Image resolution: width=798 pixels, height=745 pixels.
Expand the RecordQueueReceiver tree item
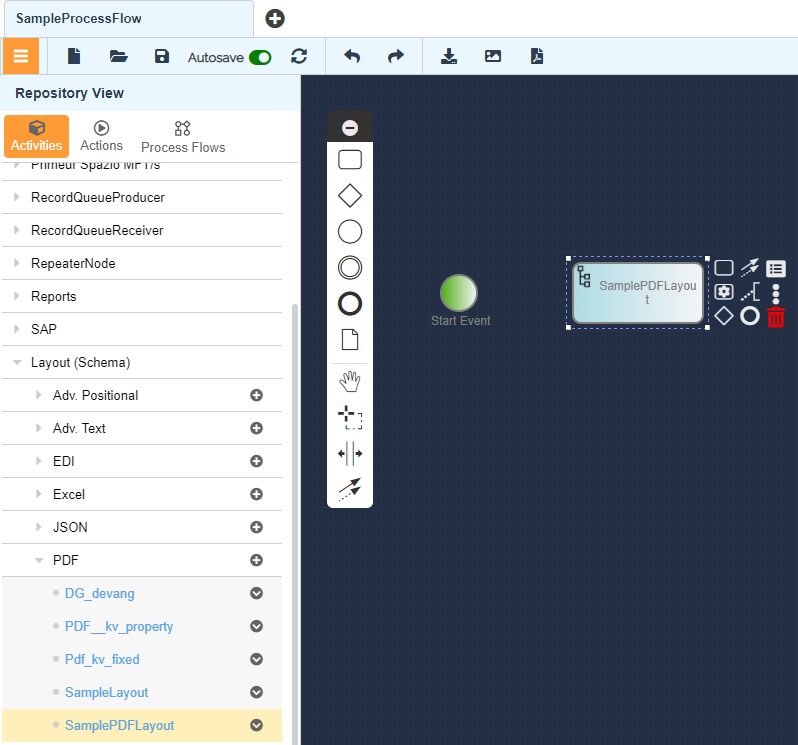17,230
